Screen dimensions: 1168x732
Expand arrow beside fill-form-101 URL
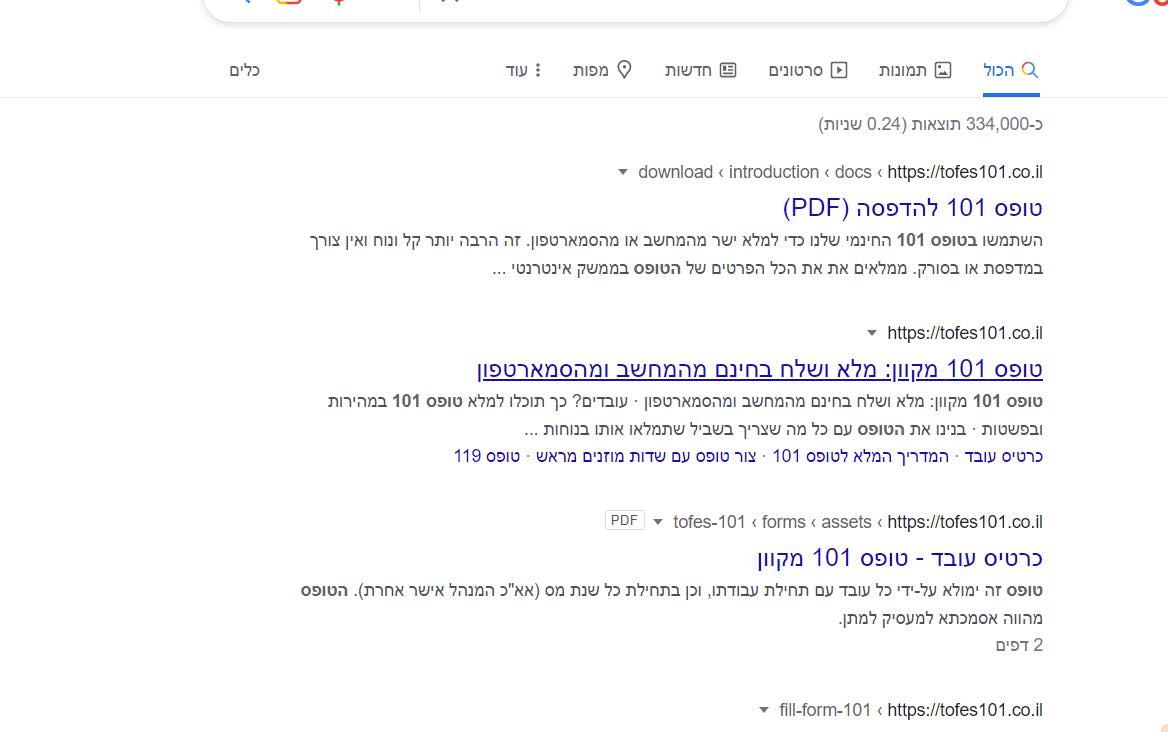click(764, 710)
